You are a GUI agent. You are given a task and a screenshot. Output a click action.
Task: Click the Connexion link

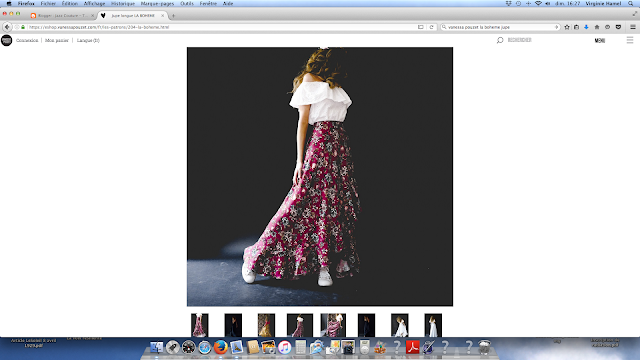(x=27, y=40)
